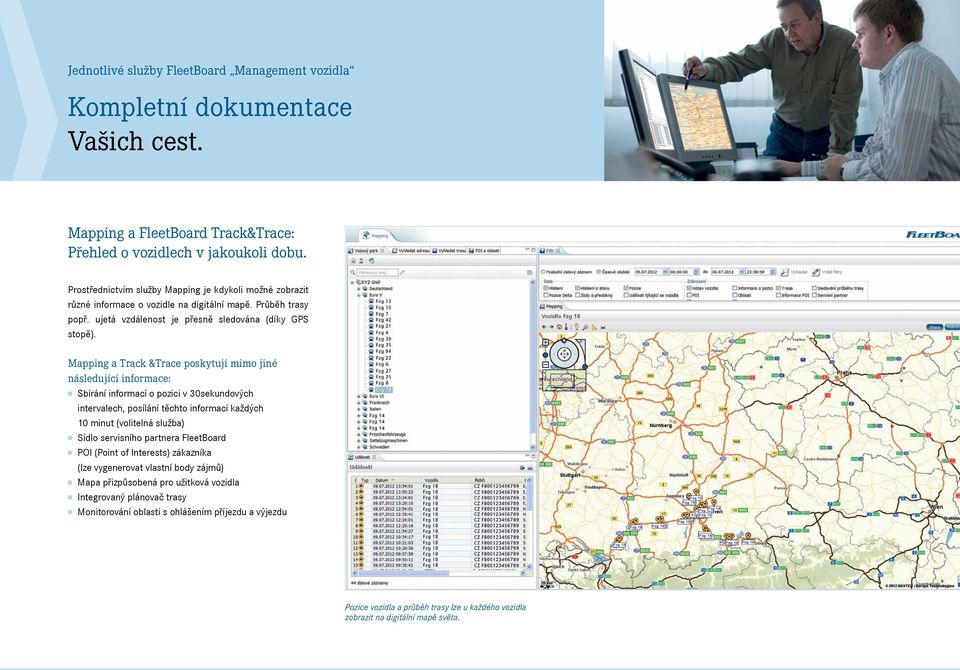Image resolution: width=960 pixels, height=670 pixels.
Task: Click the map hand pan tool icon
Action: (x=577, y=327)
